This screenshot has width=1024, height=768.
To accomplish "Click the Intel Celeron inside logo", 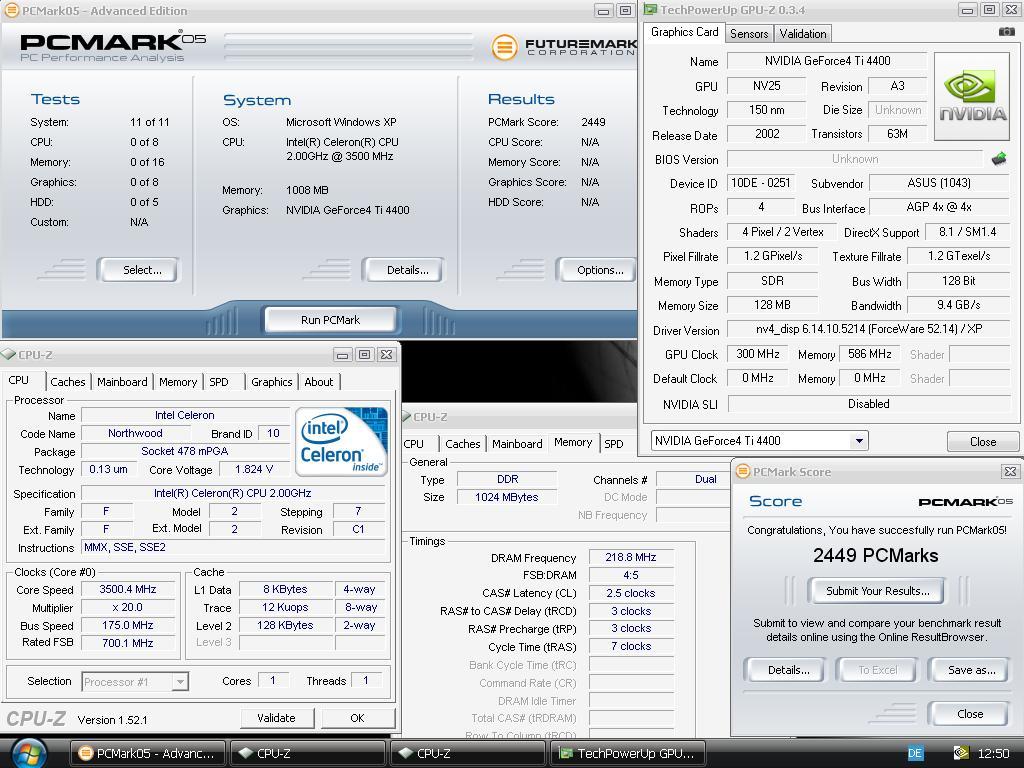I will click(x=342, y=441).
